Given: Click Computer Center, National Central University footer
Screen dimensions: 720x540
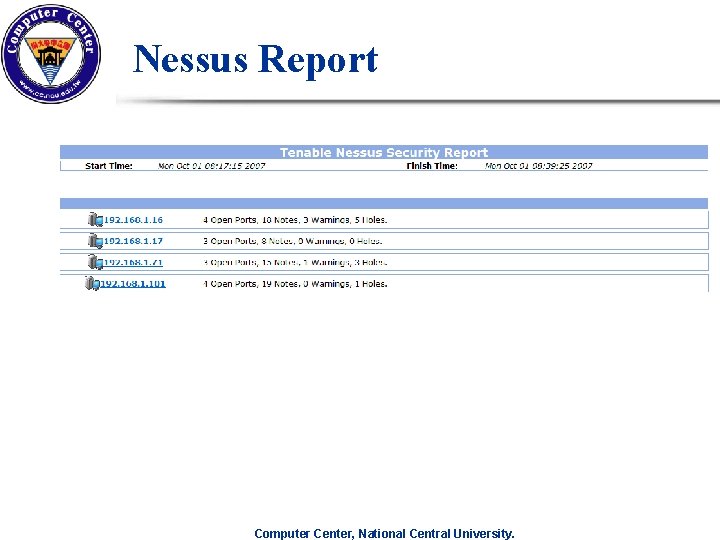Looking at the screenshot, I should (384, 533).
